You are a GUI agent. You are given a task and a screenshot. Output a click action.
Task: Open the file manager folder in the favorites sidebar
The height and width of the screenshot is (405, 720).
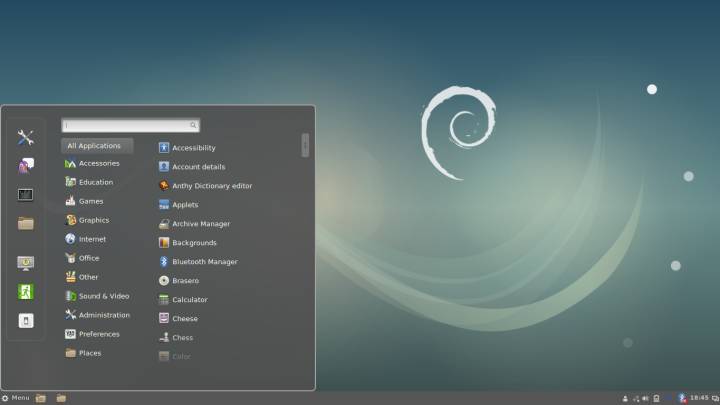[x=26, y=223]
